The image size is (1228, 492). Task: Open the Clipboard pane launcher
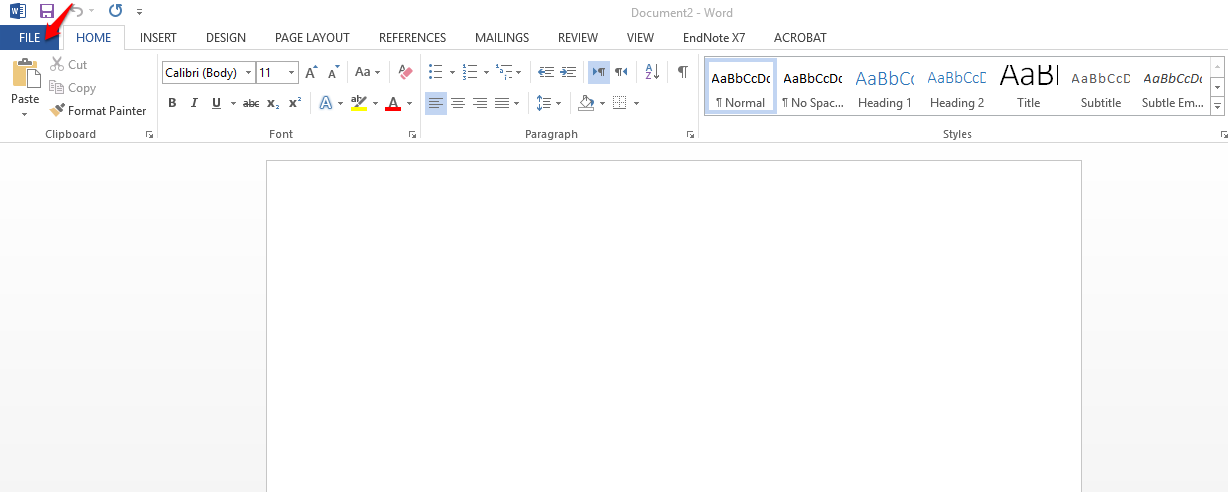(150, 134)
